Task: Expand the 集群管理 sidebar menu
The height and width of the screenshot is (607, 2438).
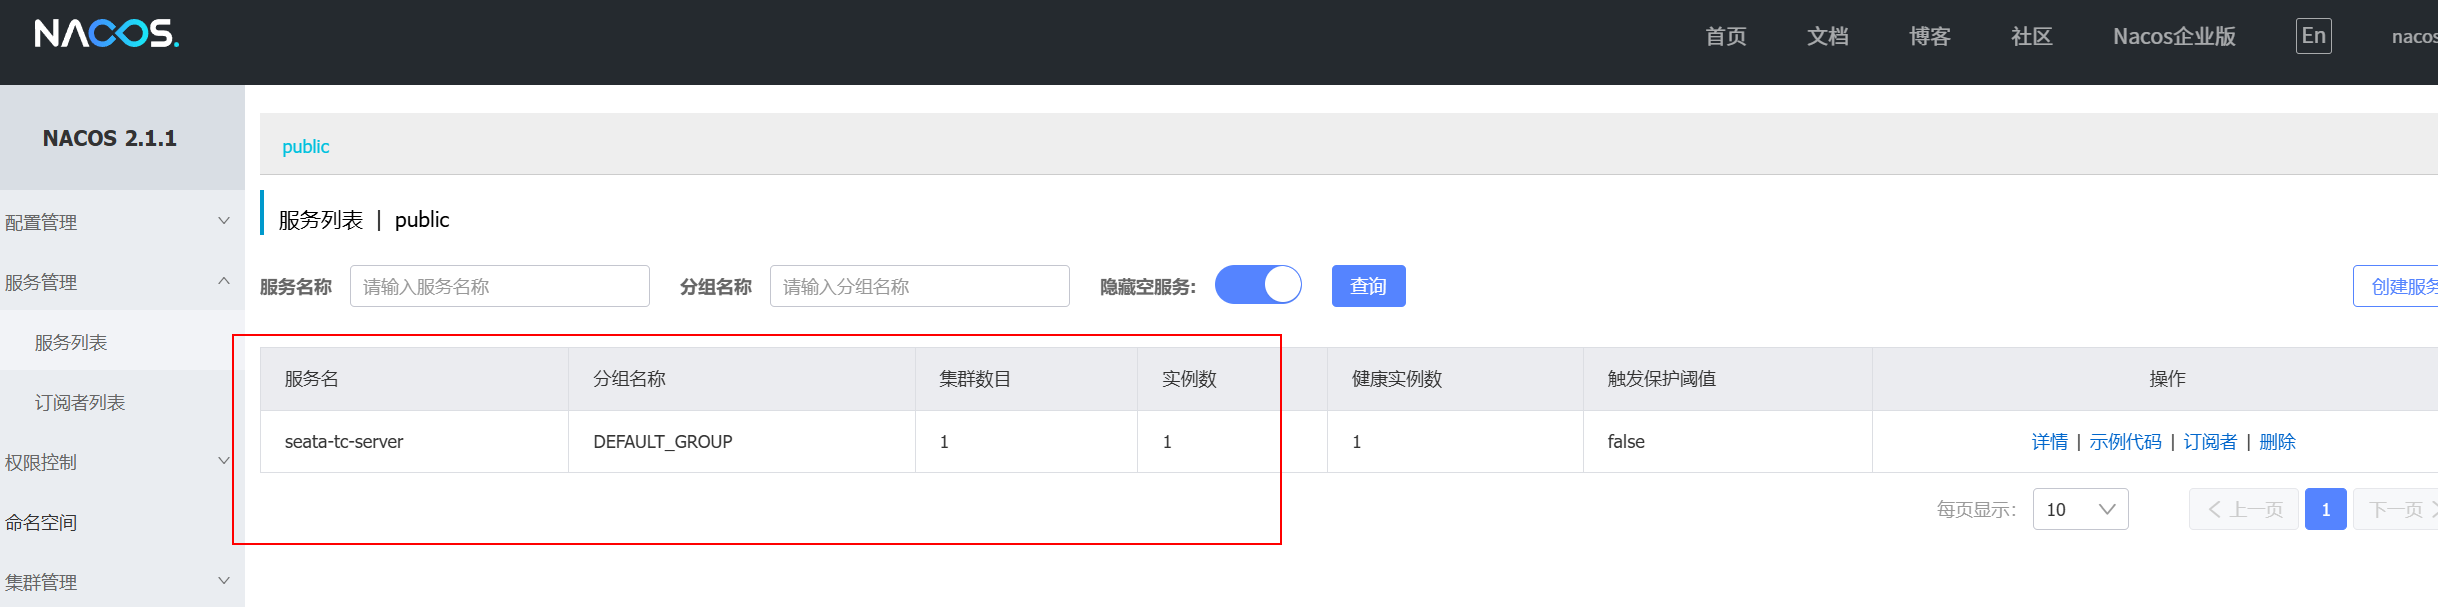Action: coord(120,582)
